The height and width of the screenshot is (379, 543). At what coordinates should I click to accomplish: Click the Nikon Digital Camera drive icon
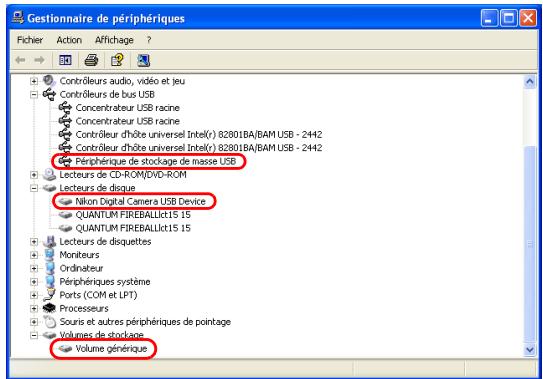(x=65, y=201)
